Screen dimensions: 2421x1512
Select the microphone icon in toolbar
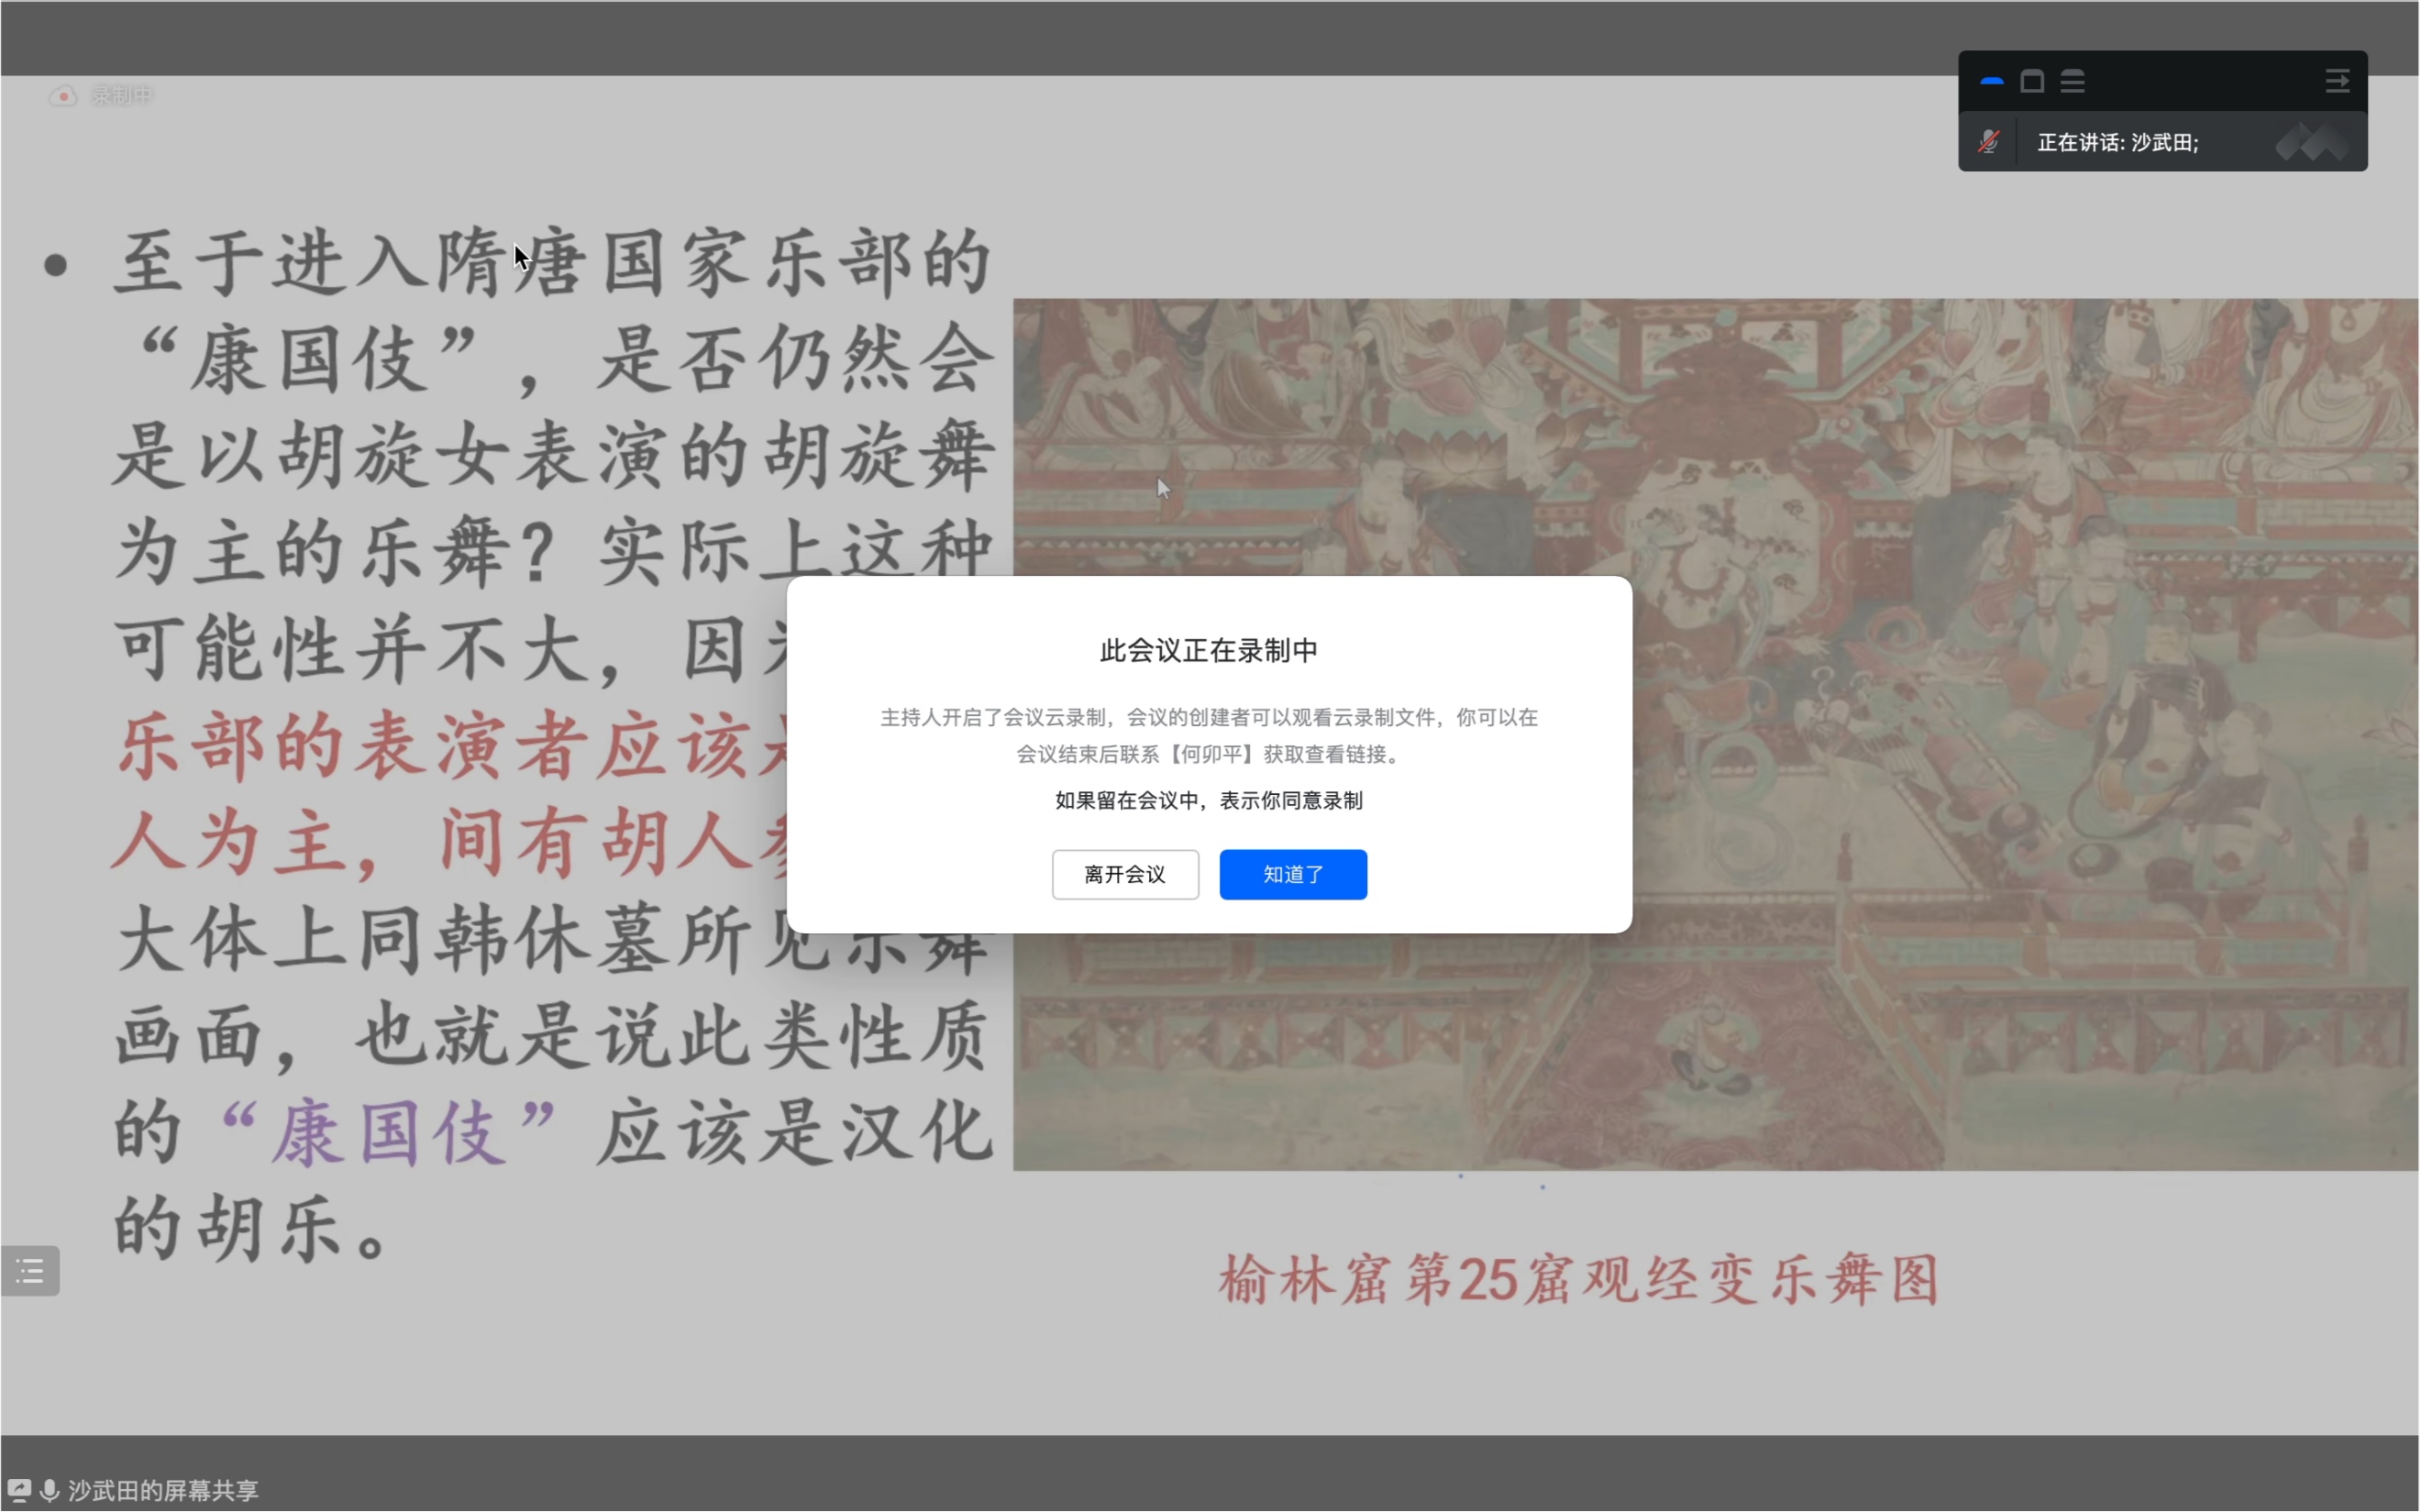point(1989,139)
